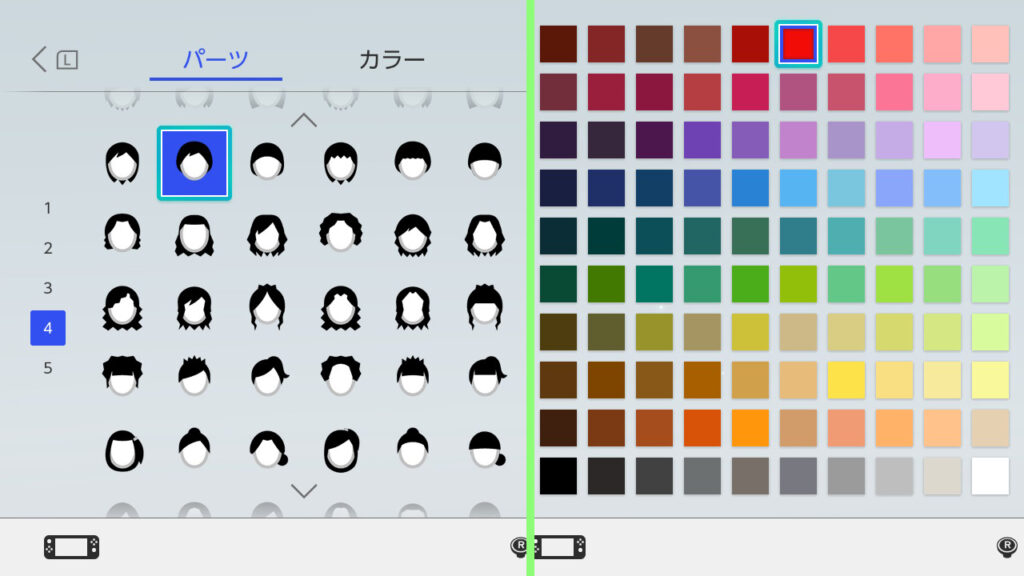The height and width of the screenshot is (576, 1024).
Task: Select the lime green color swatch
Action: pos(894,284)
